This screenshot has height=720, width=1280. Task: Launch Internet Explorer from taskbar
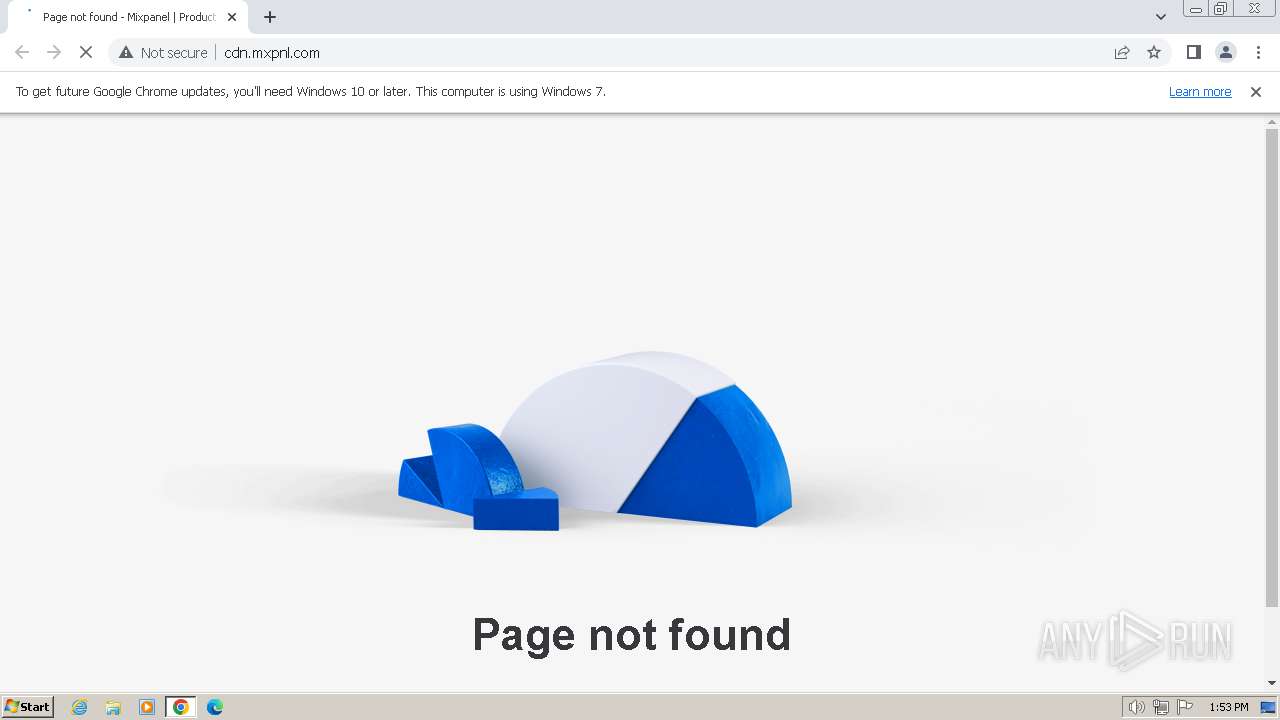(79, 707)
